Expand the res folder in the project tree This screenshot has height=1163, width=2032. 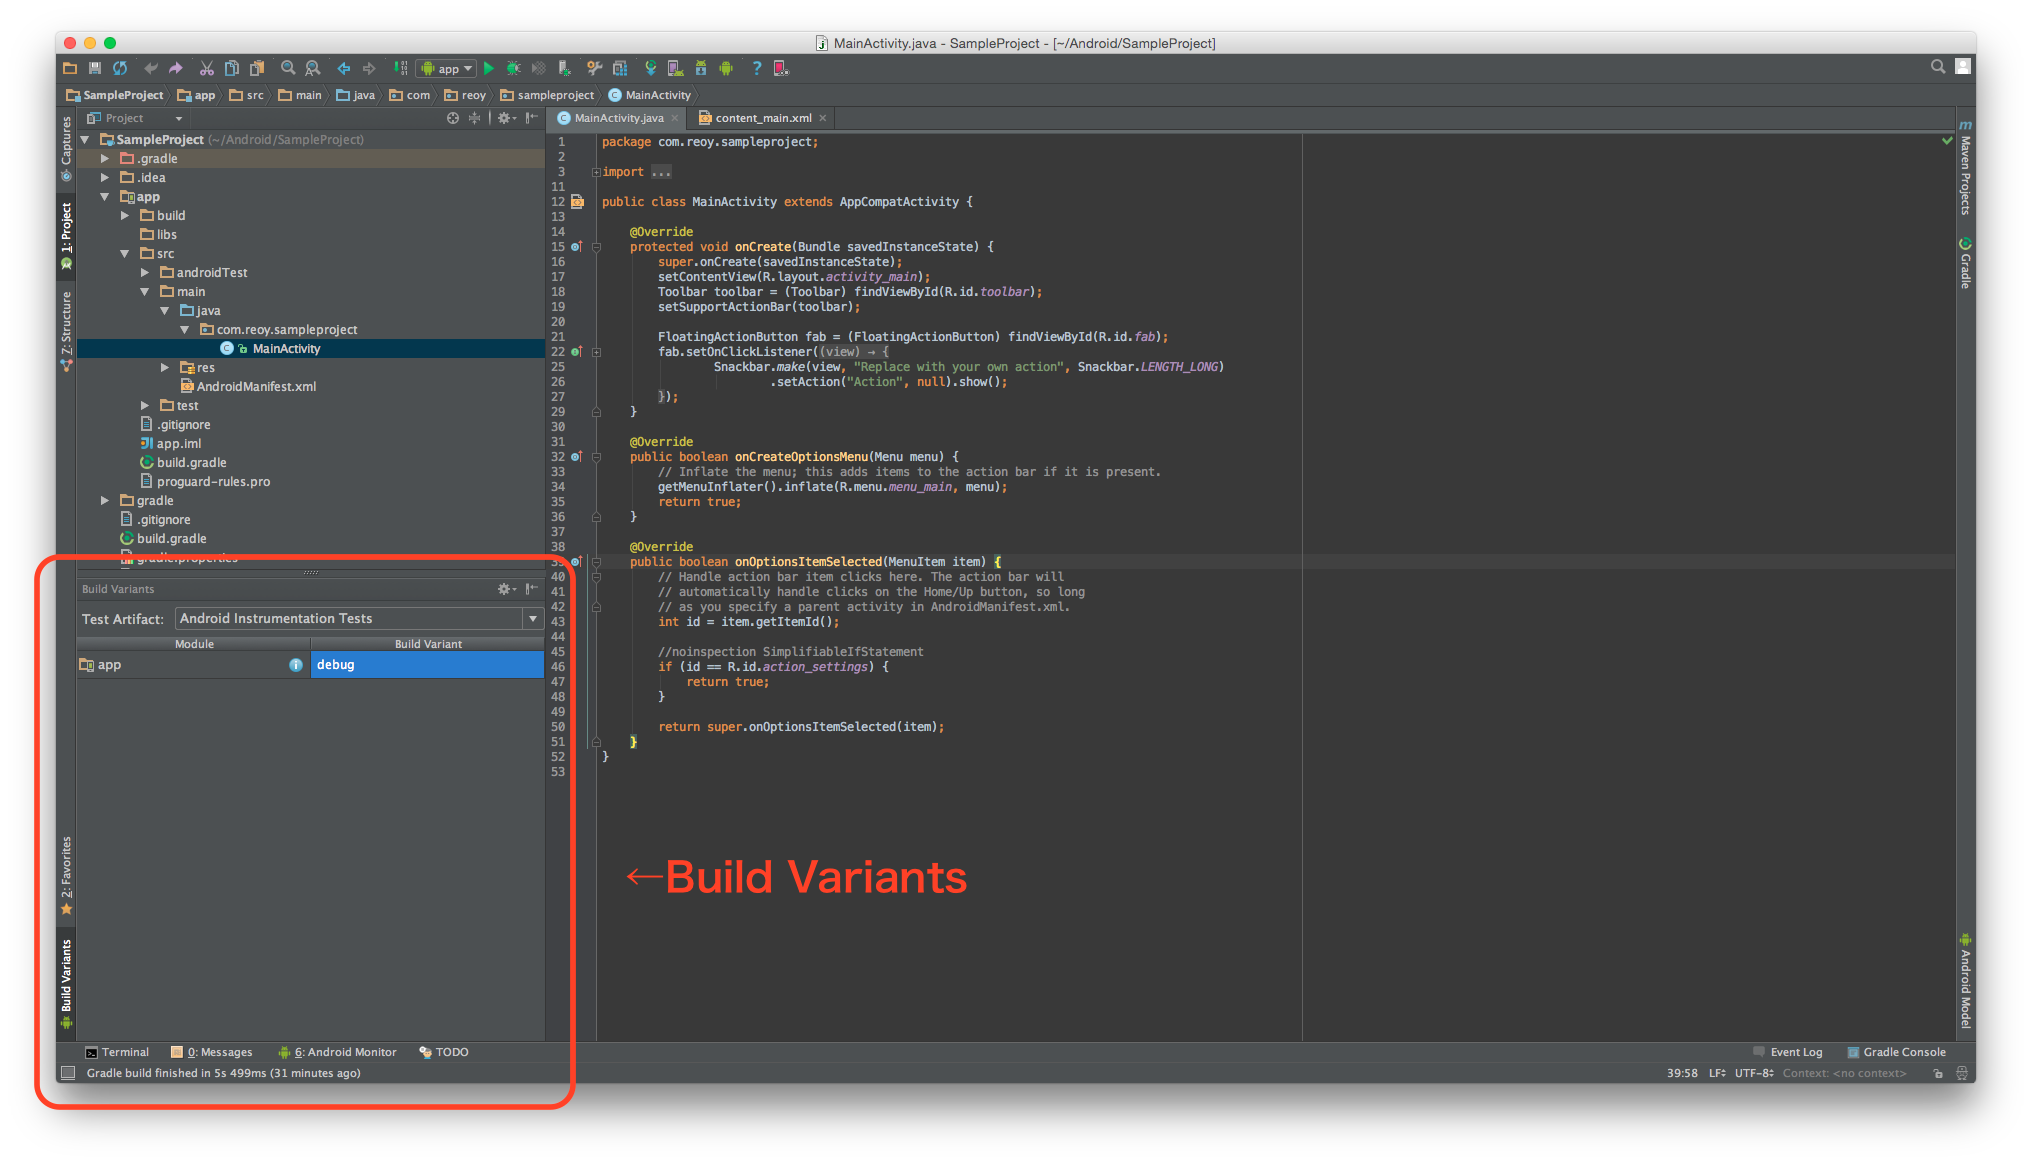(165, 368)
